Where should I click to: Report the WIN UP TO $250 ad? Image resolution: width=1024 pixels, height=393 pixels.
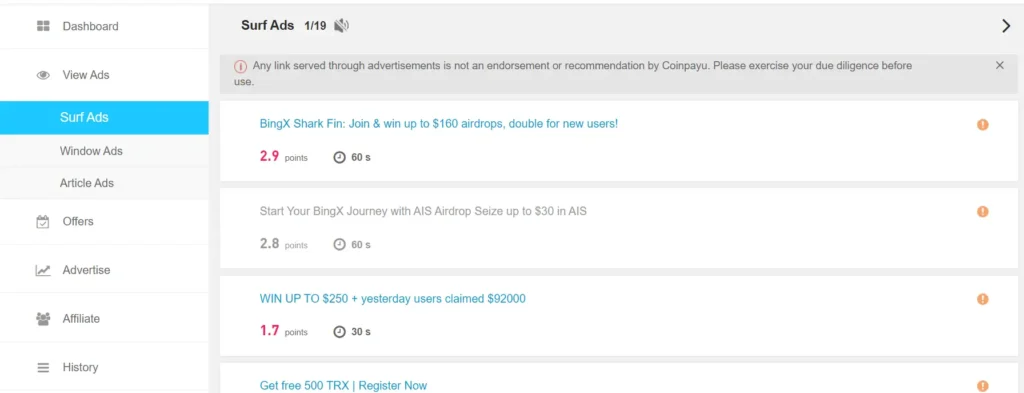coord(982,299)
